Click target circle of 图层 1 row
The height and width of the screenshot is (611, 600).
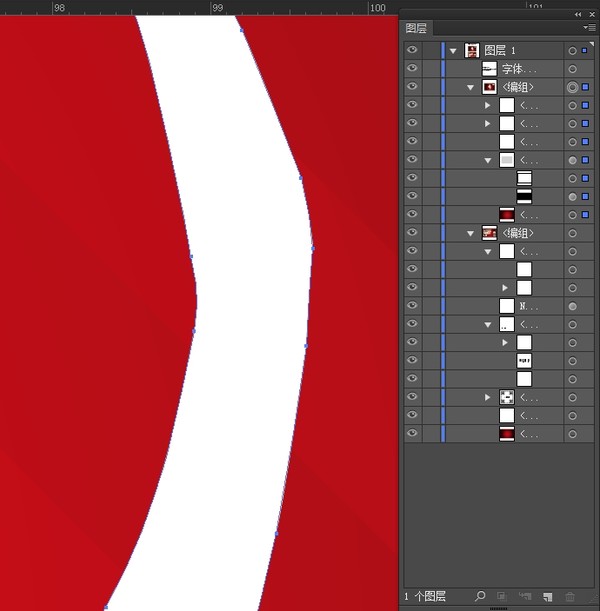tap(572, 51)
